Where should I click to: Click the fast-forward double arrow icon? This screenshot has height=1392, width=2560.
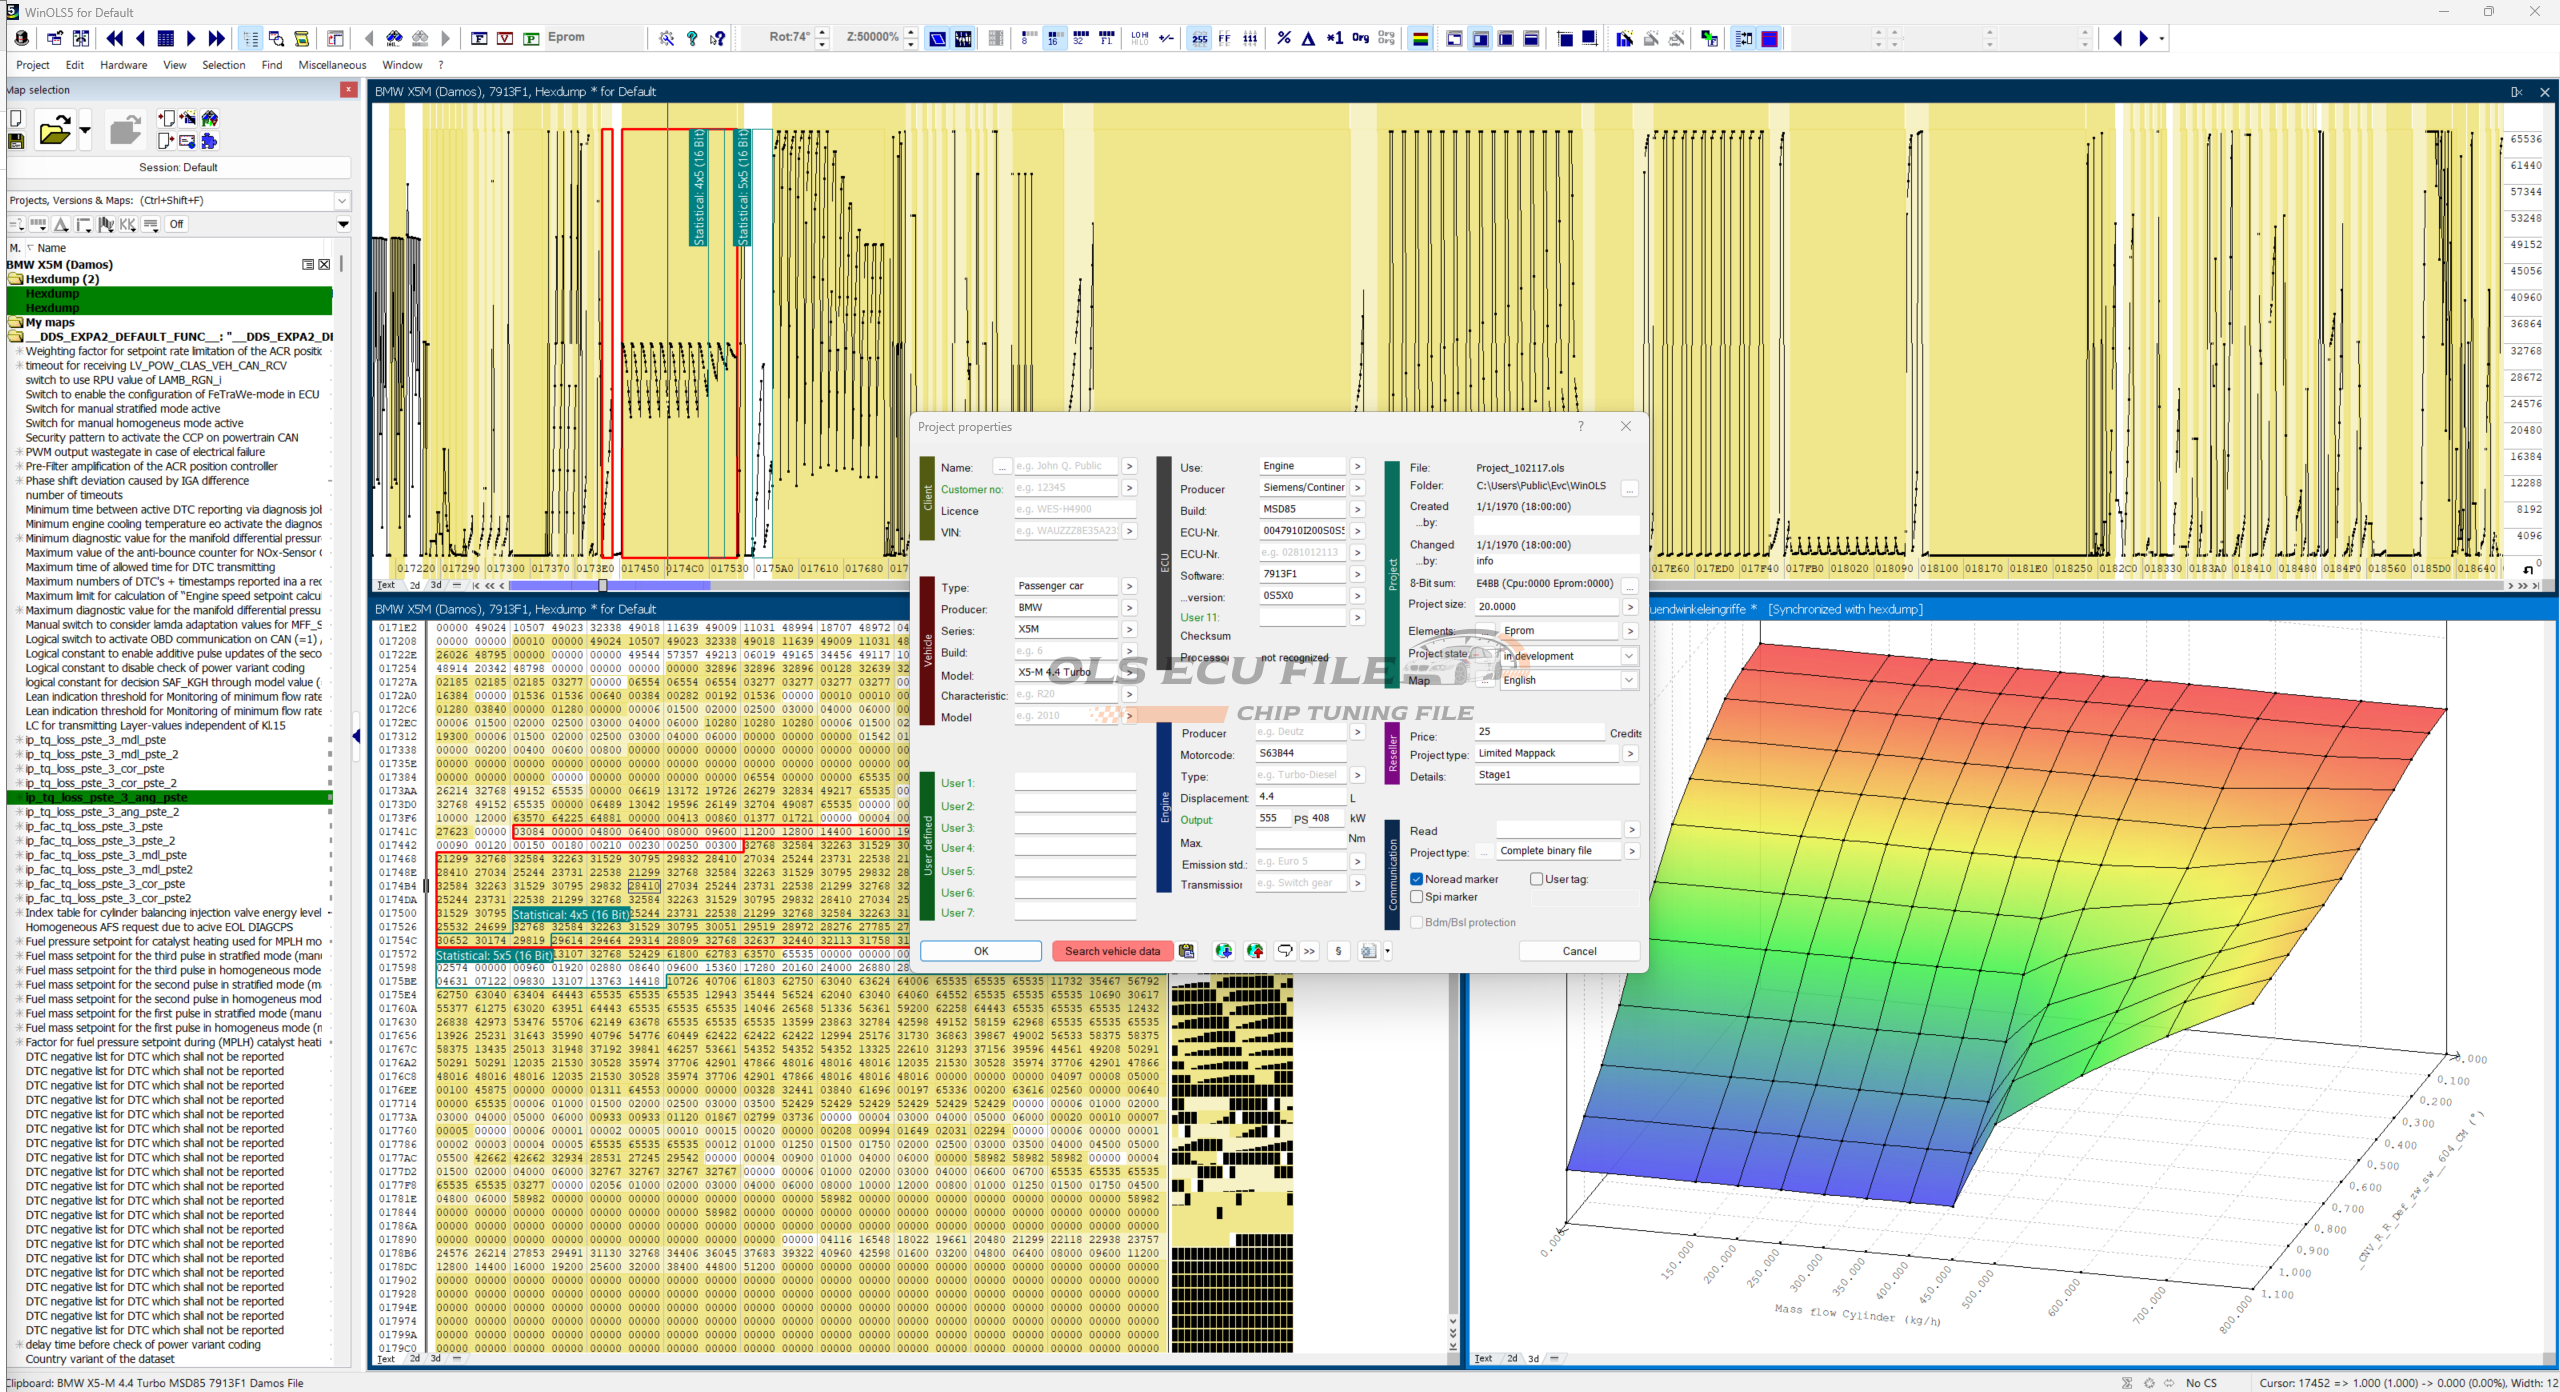[217, 39]
